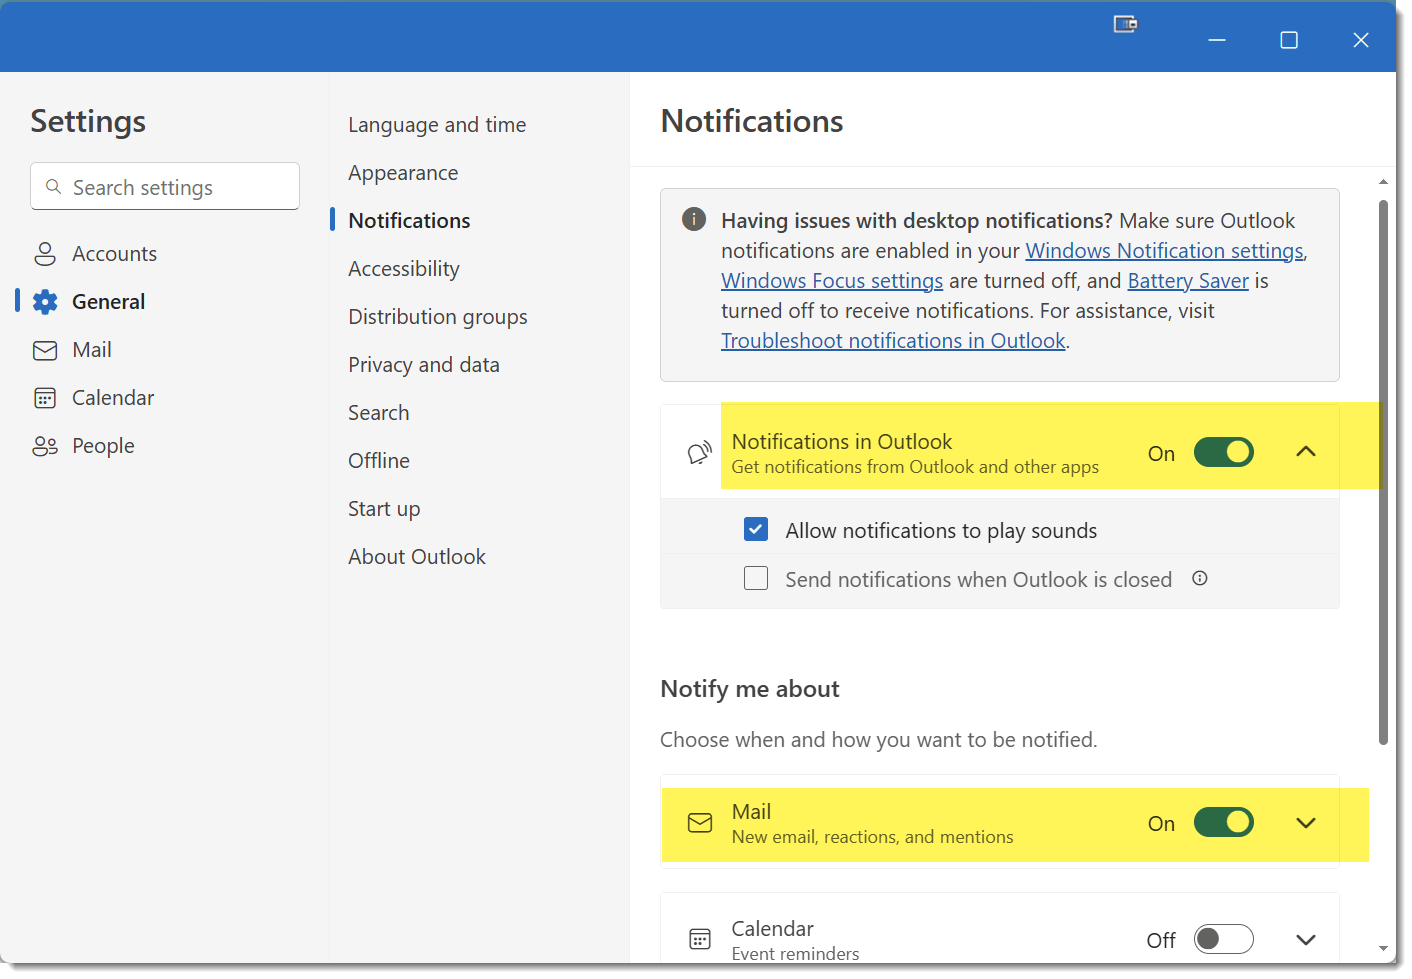Click the scrollbar down arrow
1412x979 pixels.
pyautogui.click(x=1383, y=948)
